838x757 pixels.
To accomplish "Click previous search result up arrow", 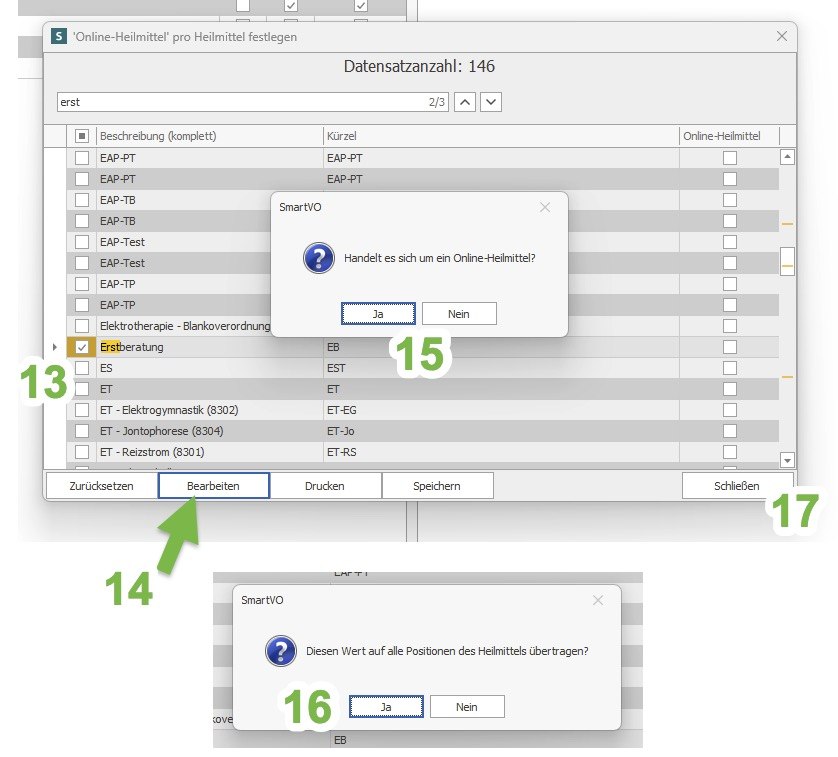I will tap(466, 102).
